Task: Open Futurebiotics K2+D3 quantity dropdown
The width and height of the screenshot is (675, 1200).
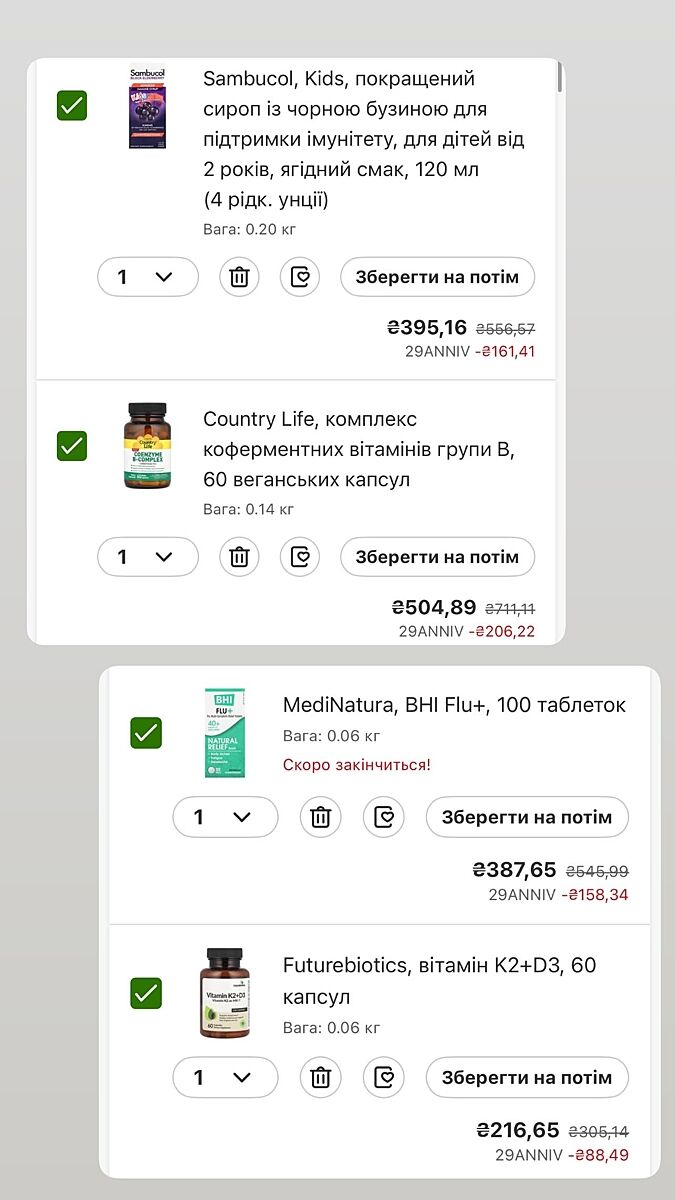Action: (x=225, y=1077)
